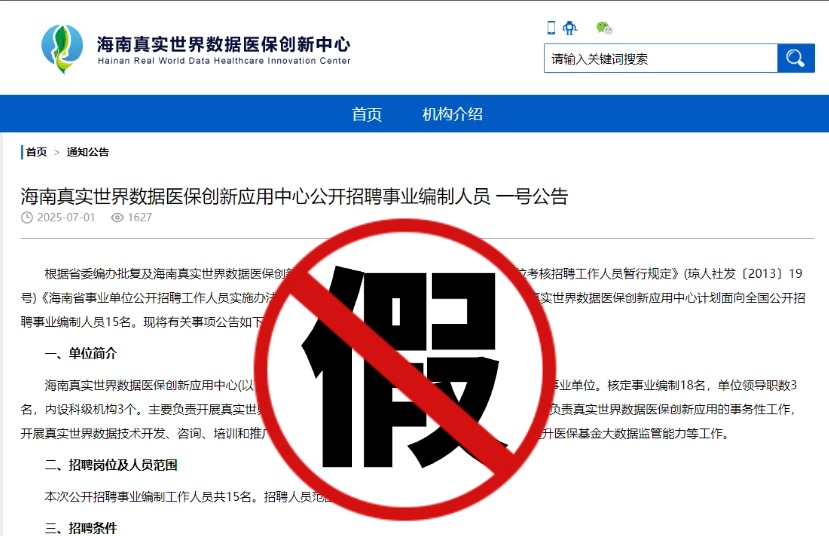The height and width of the screenshot is (536, 829).
Task: Click the Hainan center logo emblem
Action: pyautogui.click(x=62, y=49)
